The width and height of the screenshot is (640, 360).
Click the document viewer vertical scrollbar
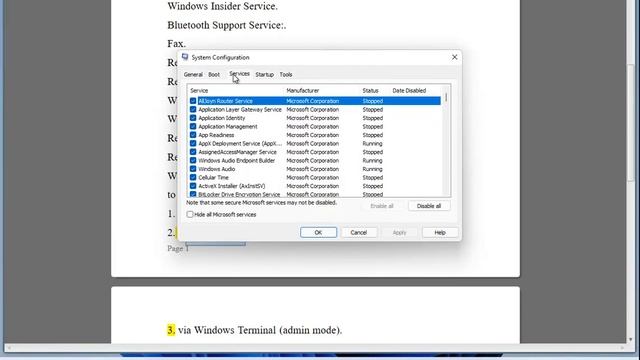(631, 122)
